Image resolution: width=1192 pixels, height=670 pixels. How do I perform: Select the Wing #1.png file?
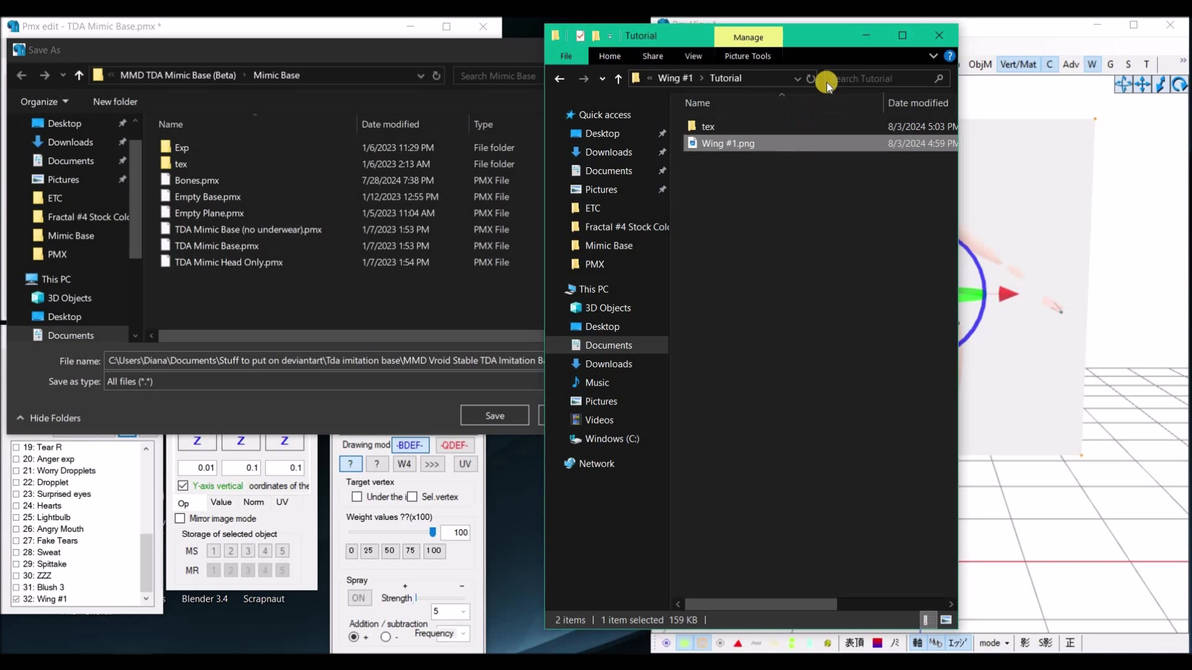click(x=727, y=144)
